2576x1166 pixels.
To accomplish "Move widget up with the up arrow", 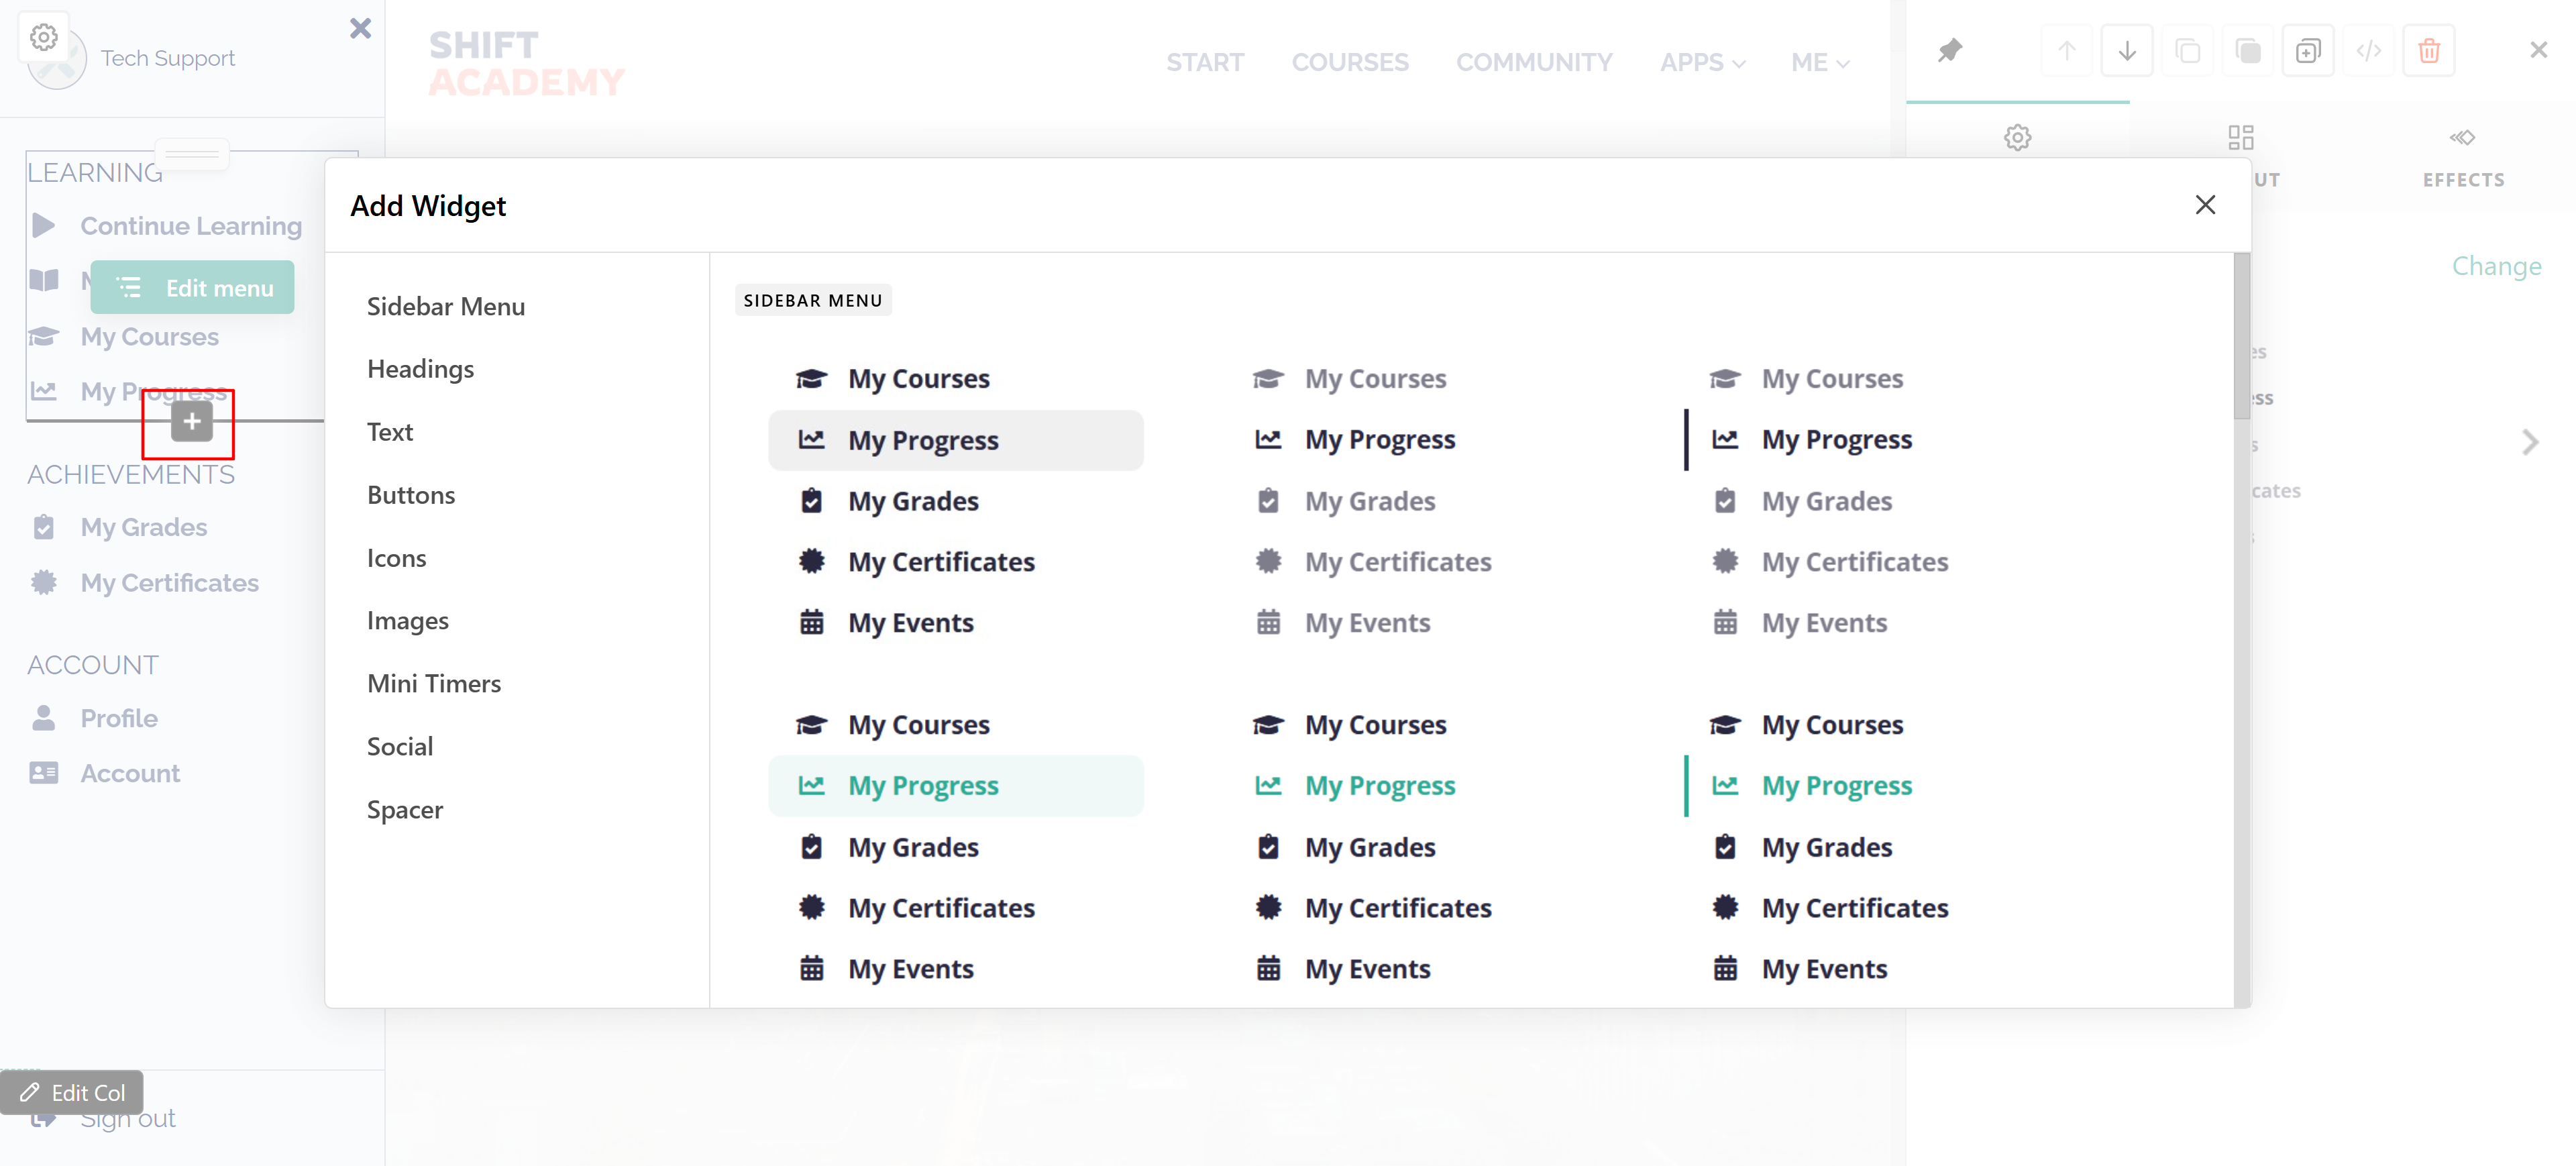I will tap(2067, 50).
